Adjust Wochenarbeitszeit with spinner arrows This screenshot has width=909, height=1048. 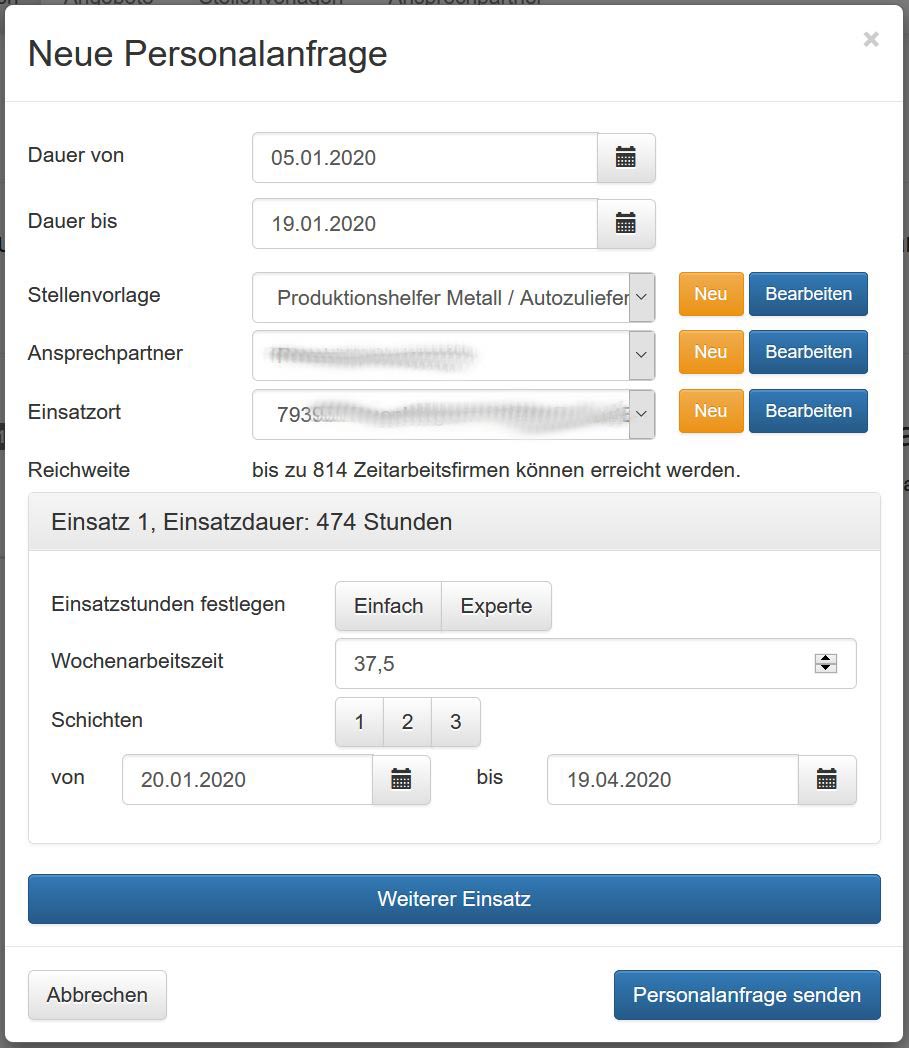pos(825,663)
